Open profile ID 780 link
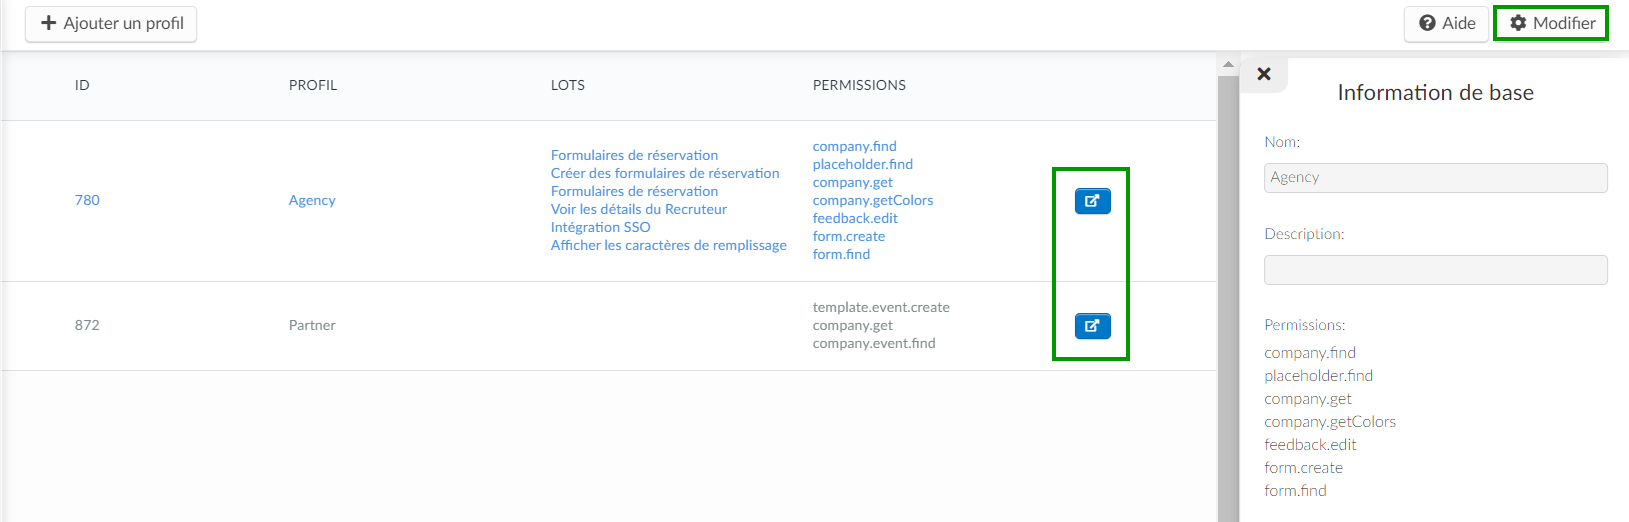The height and width of the screenshot is (522, 1629). coord(87,200)
